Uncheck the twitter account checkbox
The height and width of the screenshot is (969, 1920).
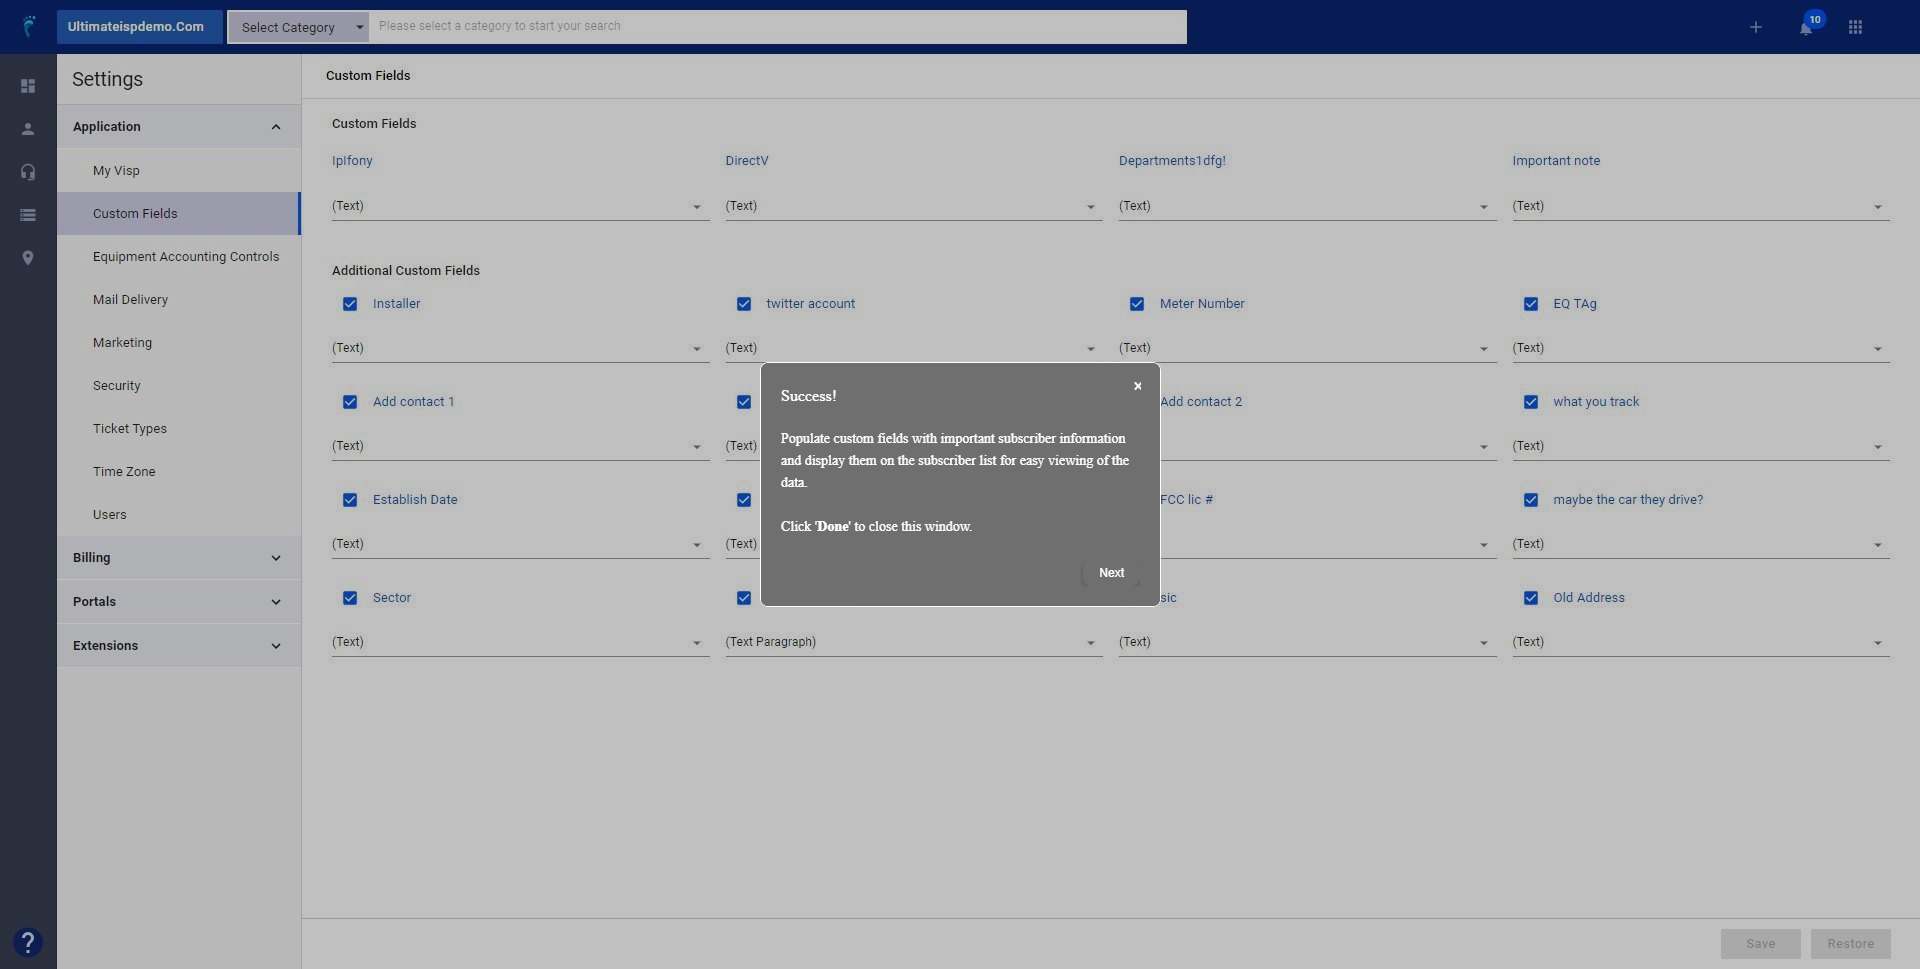click(744, 304)
